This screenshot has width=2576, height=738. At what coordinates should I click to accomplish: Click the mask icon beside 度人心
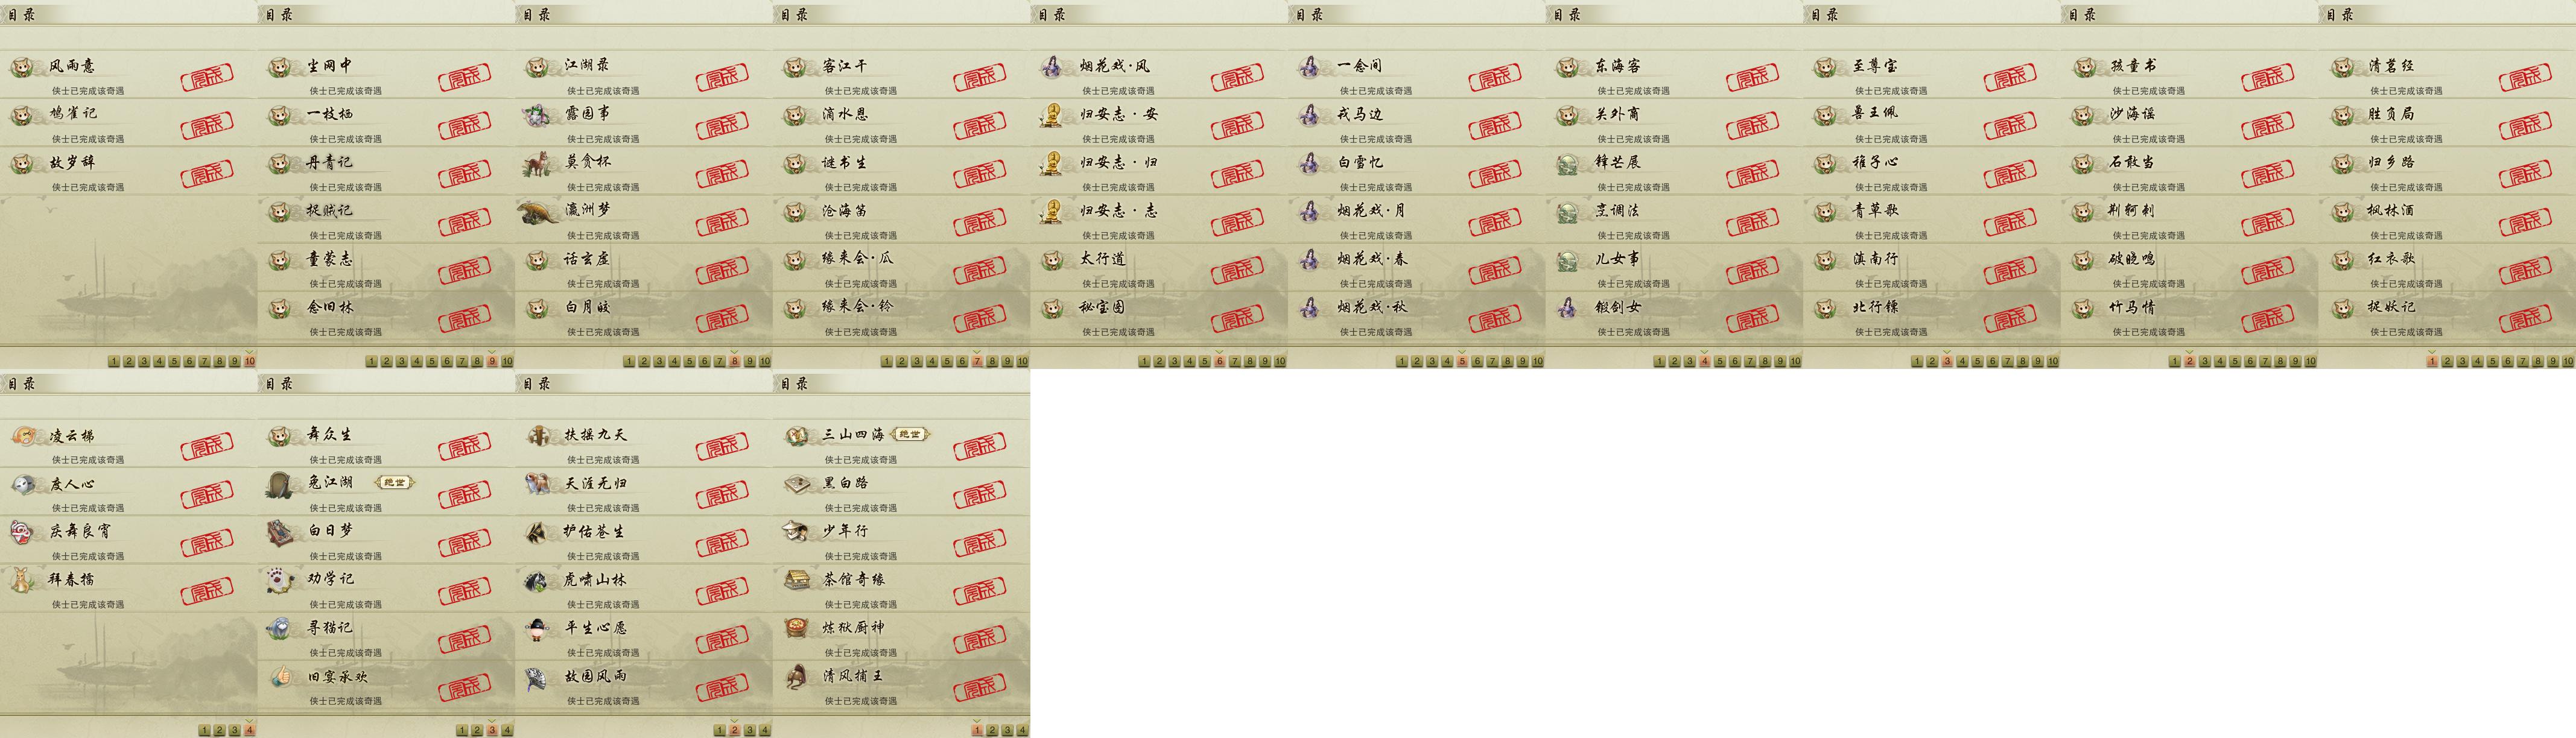(x=23, y=485)
